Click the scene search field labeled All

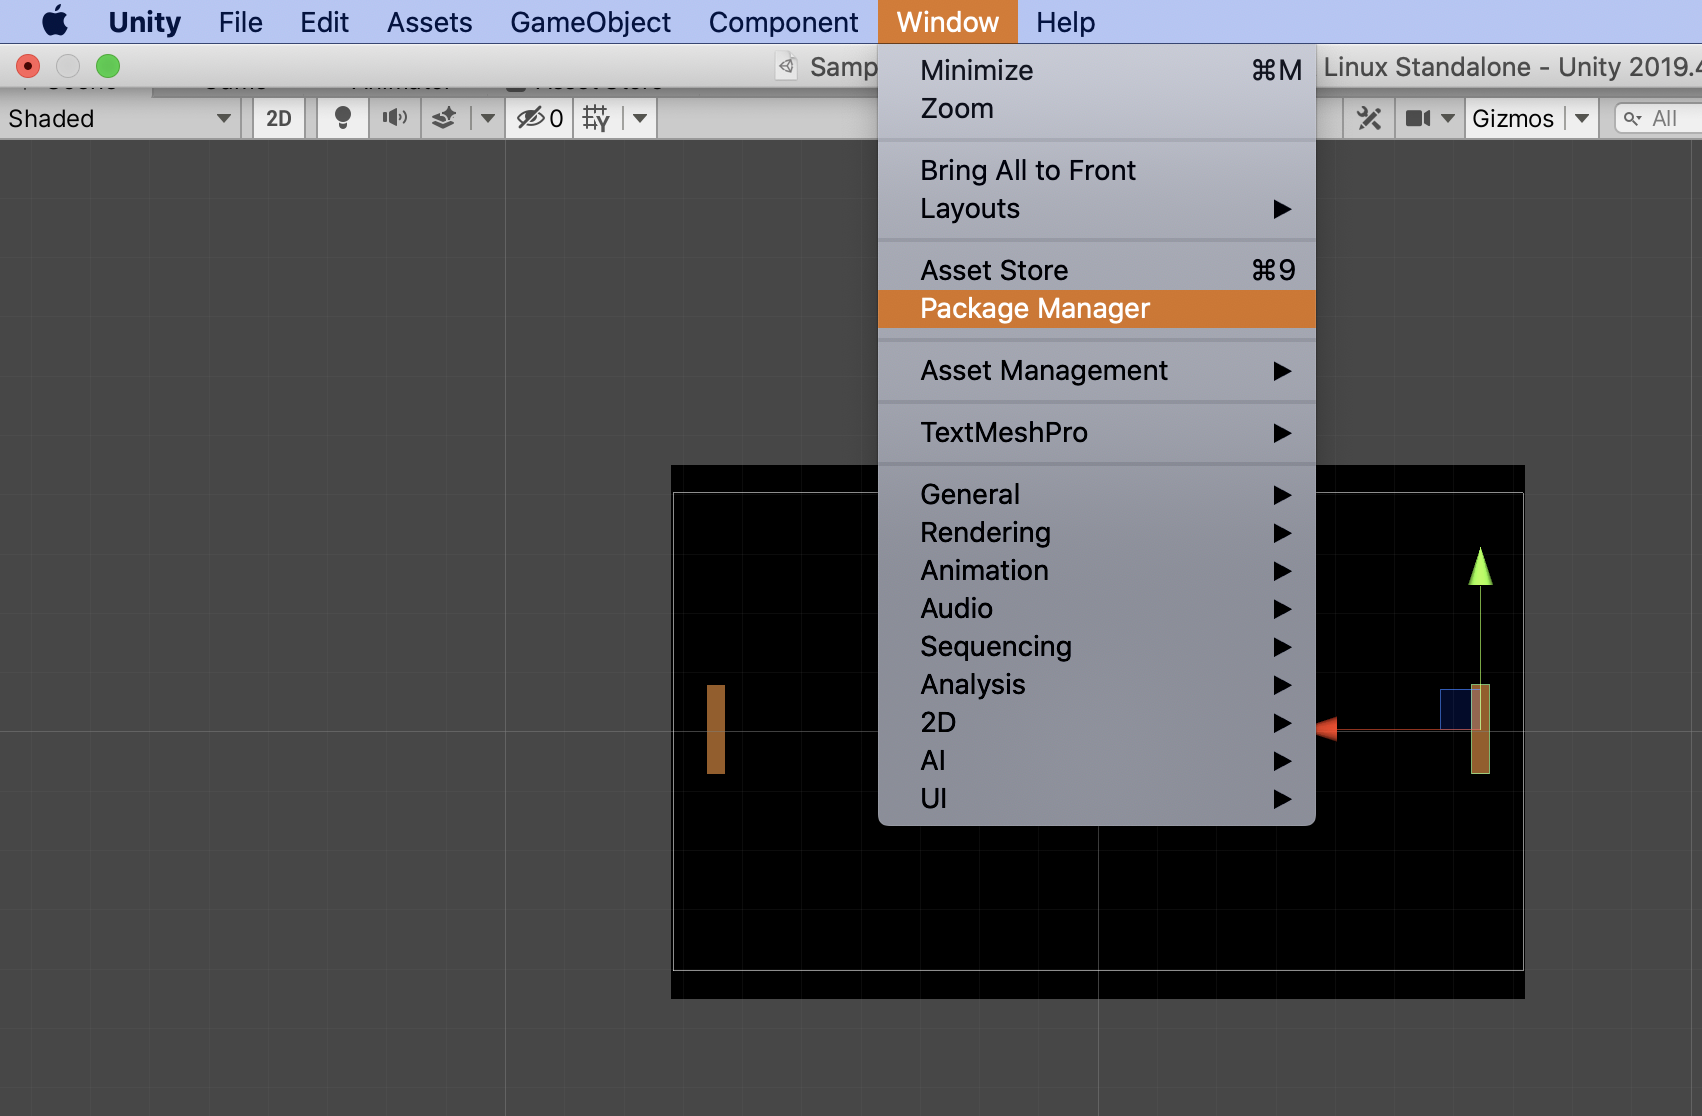[x=1662, y=118]
